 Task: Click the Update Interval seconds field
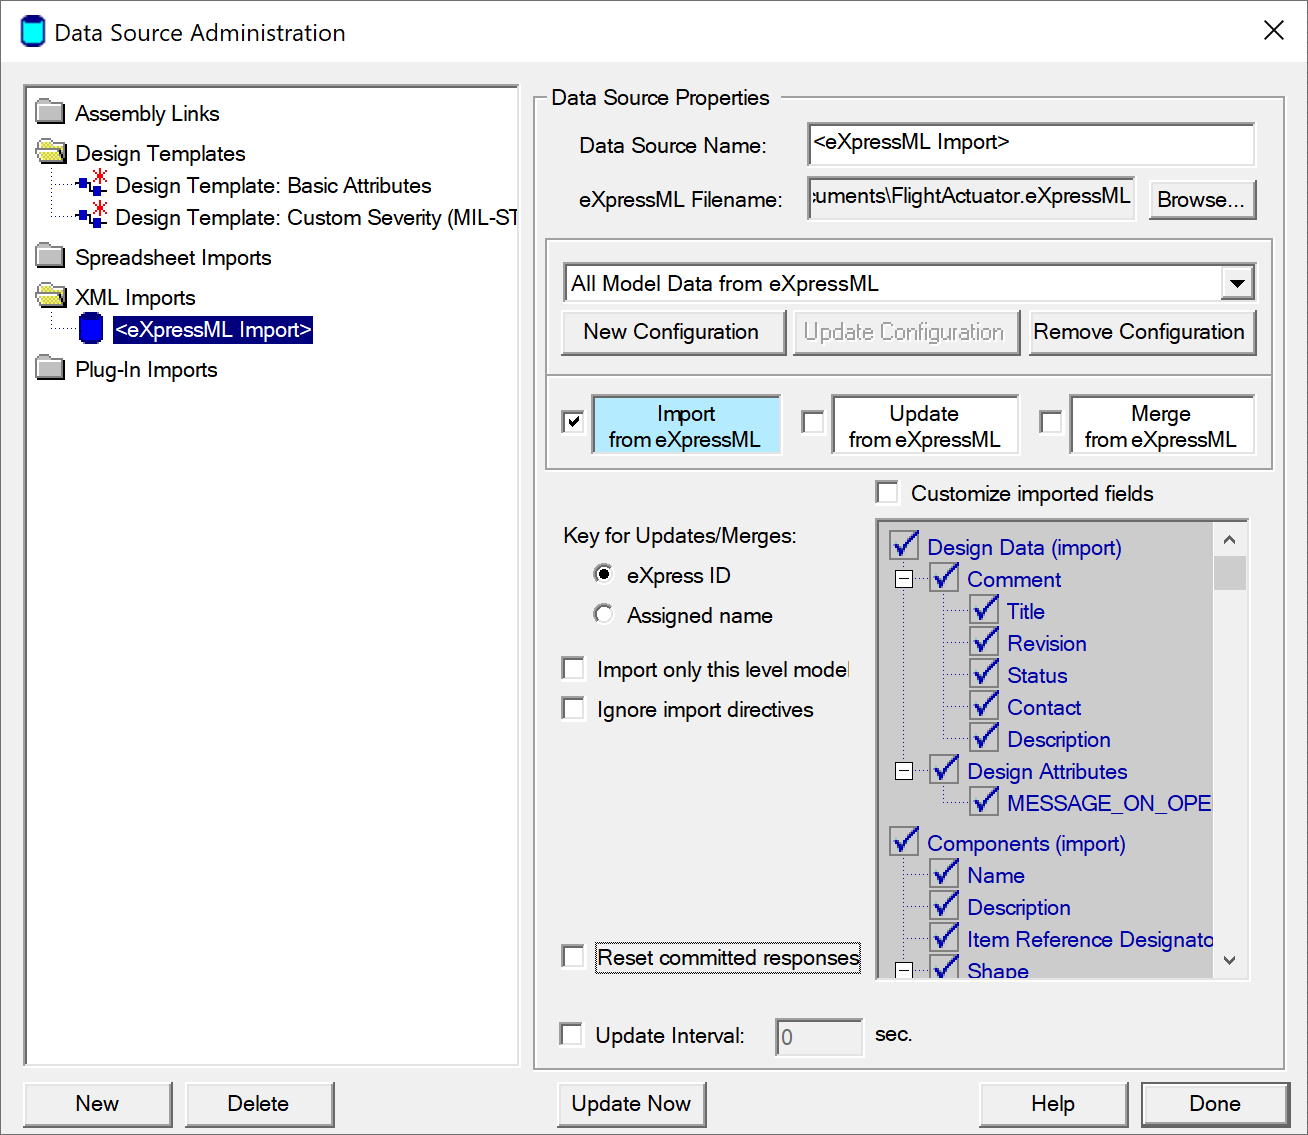click(x=819, y=1037)
